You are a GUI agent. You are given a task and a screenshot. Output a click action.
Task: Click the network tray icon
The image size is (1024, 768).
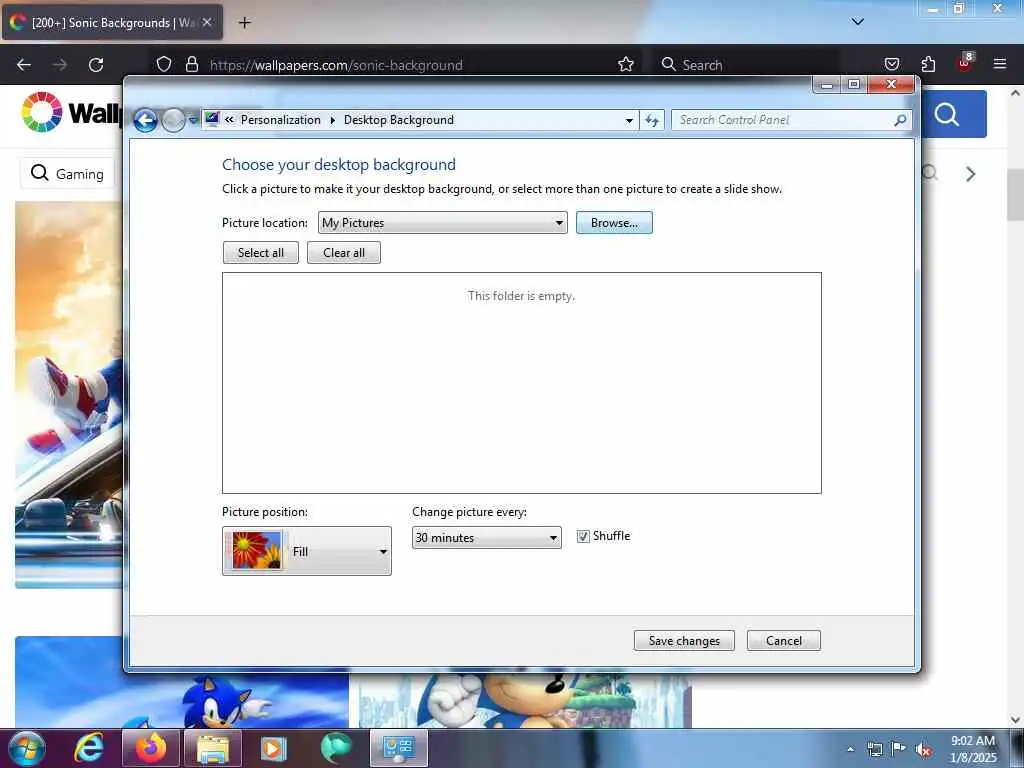tap(874, 749)
